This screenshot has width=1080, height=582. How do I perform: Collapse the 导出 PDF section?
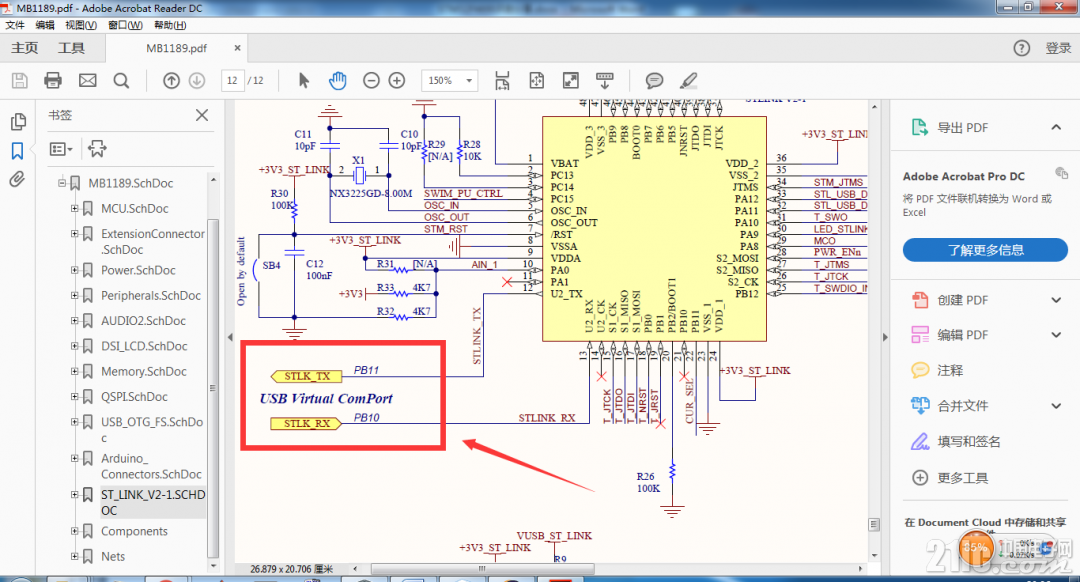coord(1056,127)
